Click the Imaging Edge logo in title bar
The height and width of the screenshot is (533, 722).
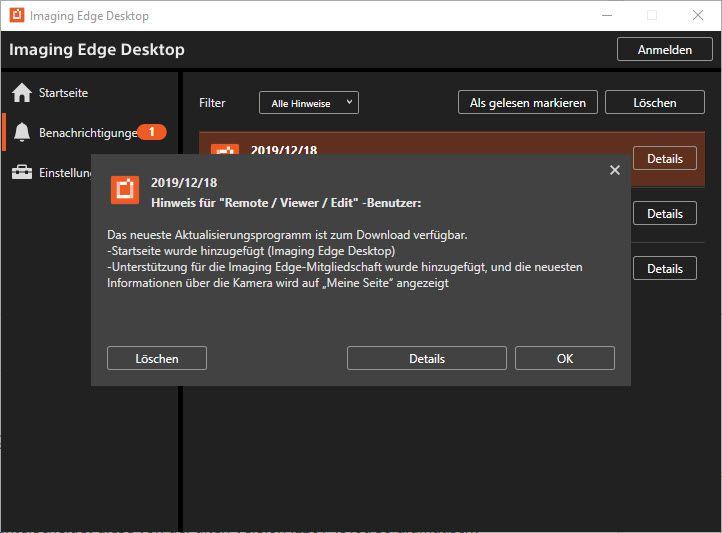click(x=17, y=15)
